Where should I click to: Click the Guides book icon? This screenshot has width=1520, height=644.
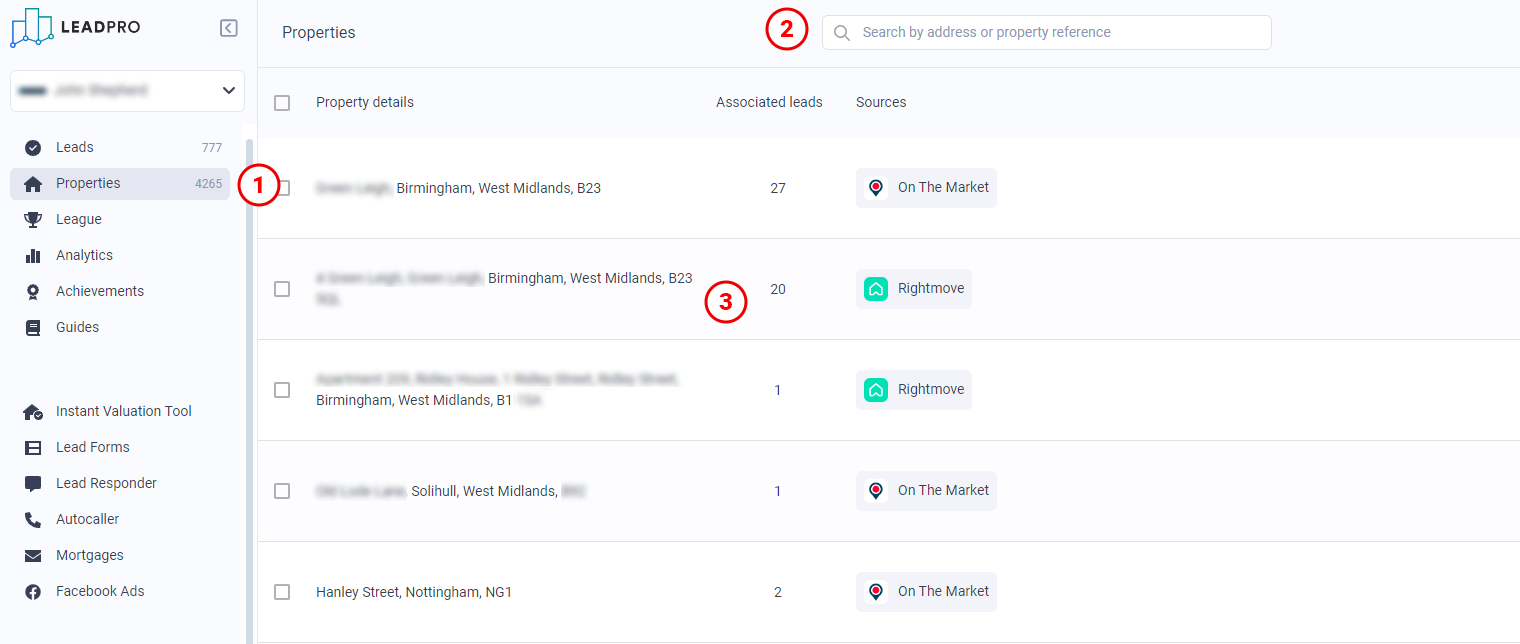coord(33,328)
